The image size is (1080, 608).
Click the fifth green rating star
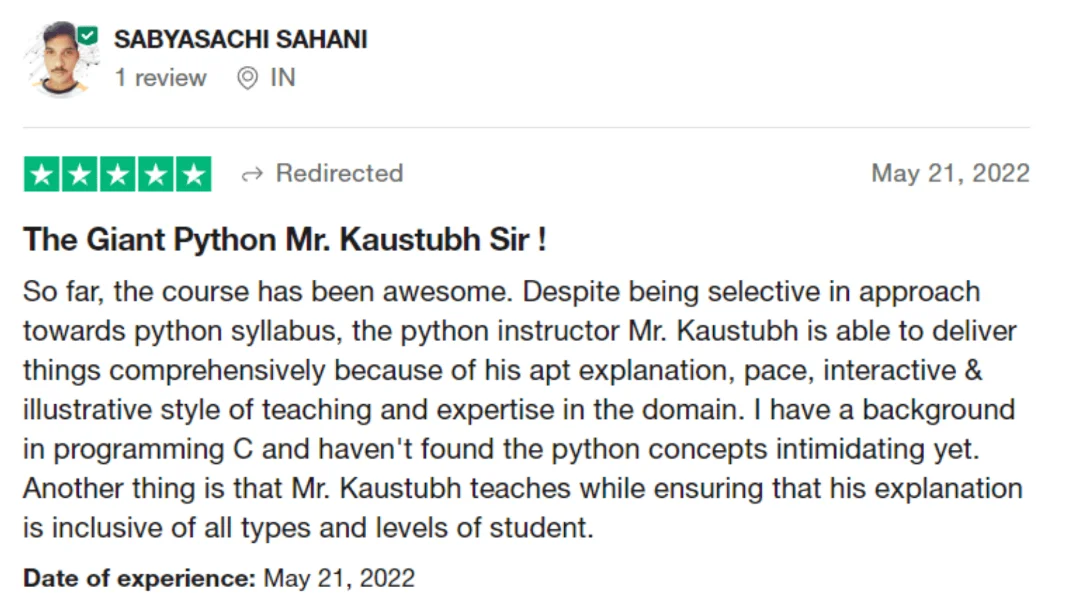click(x=194, y=174)
